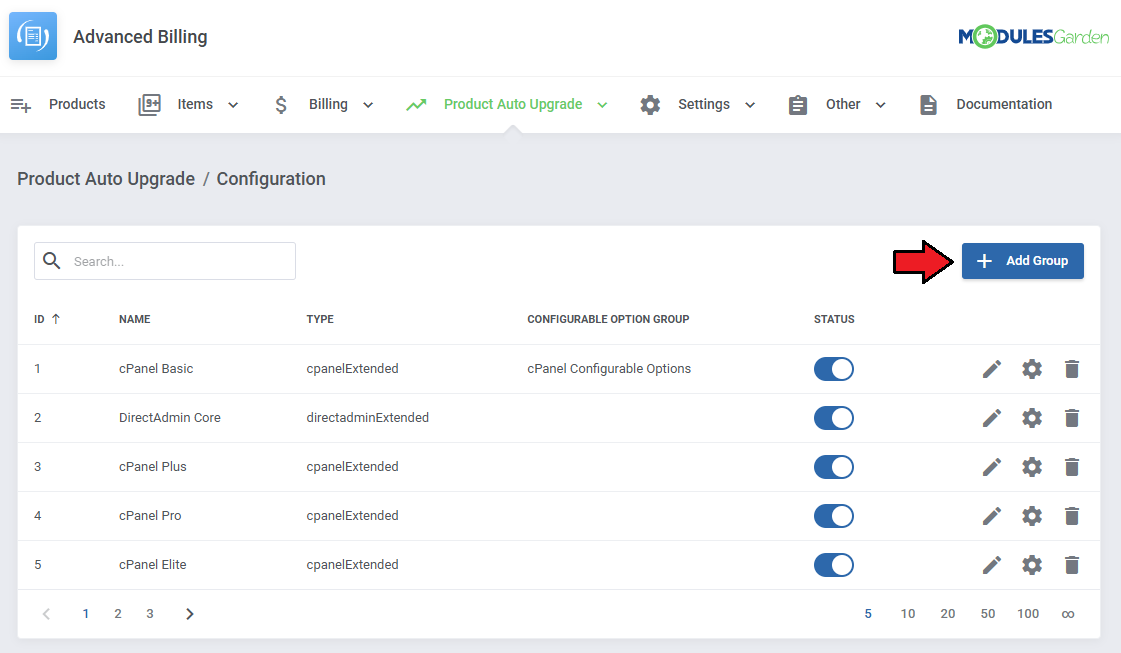Edit the DirectAdmin Core group

(992, 418)
